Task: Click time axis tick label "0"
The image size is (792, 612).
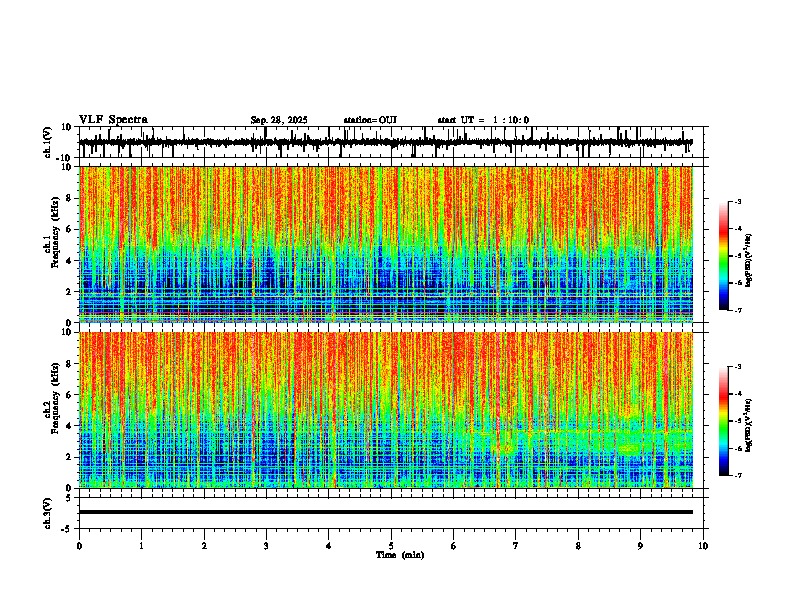Action: point(79,546)
